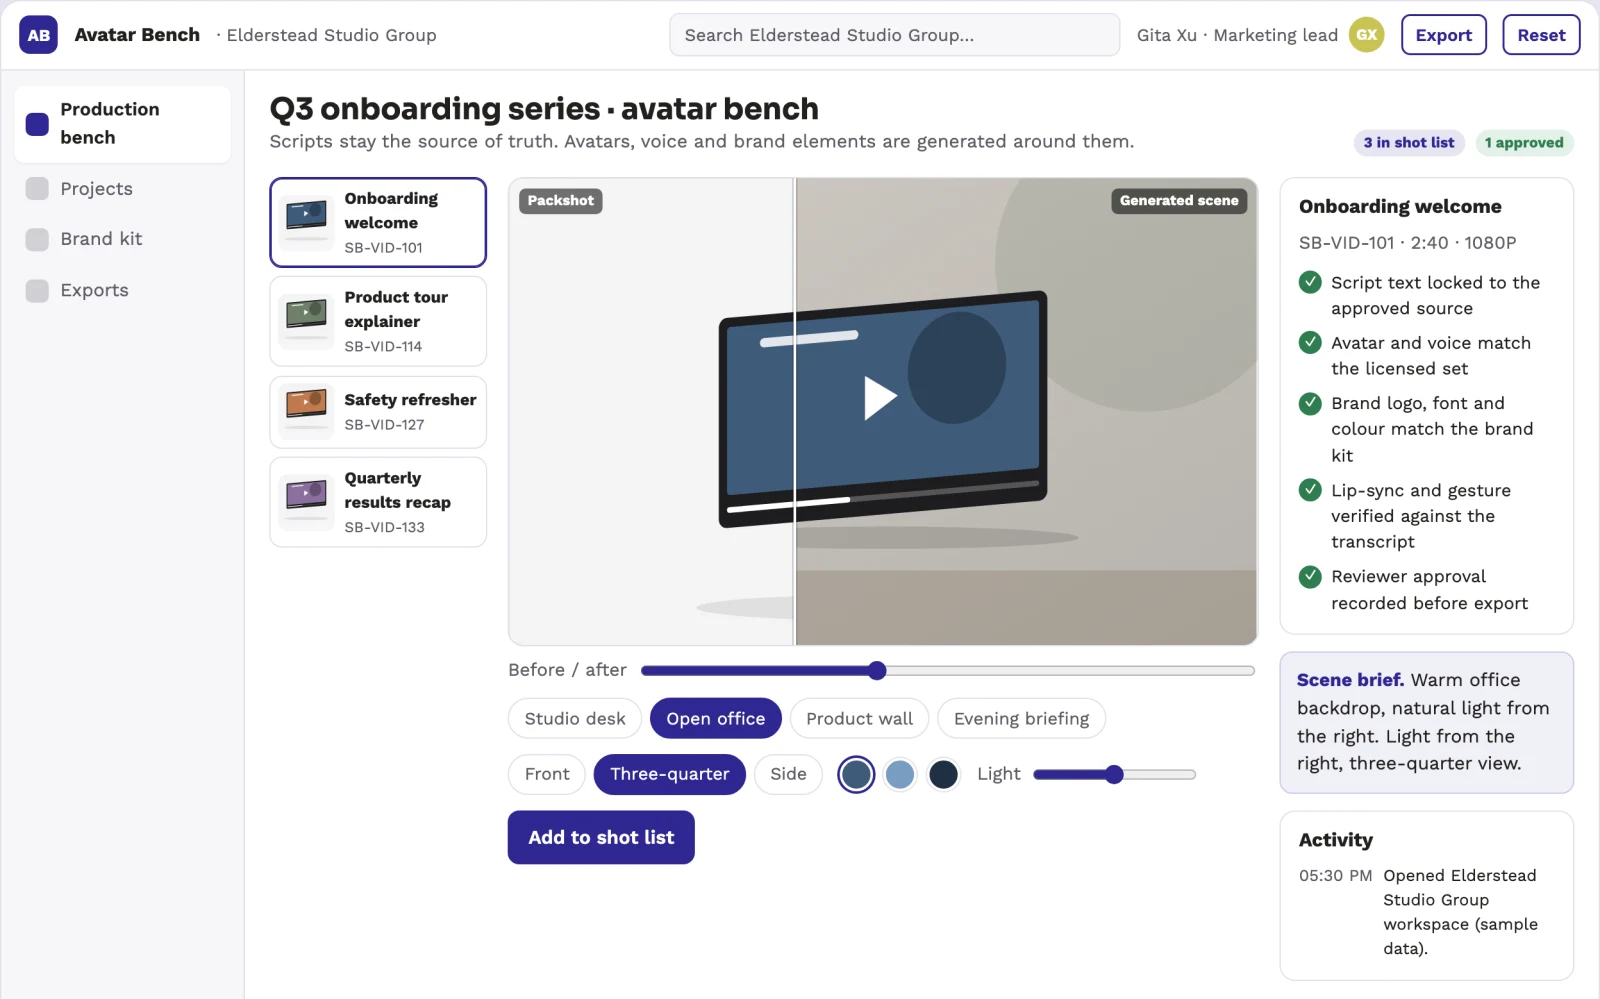The height and width of the screenshot is (999, 1600).
Task: Click the Brand kit sidebar icon
Action: point(37,240)
